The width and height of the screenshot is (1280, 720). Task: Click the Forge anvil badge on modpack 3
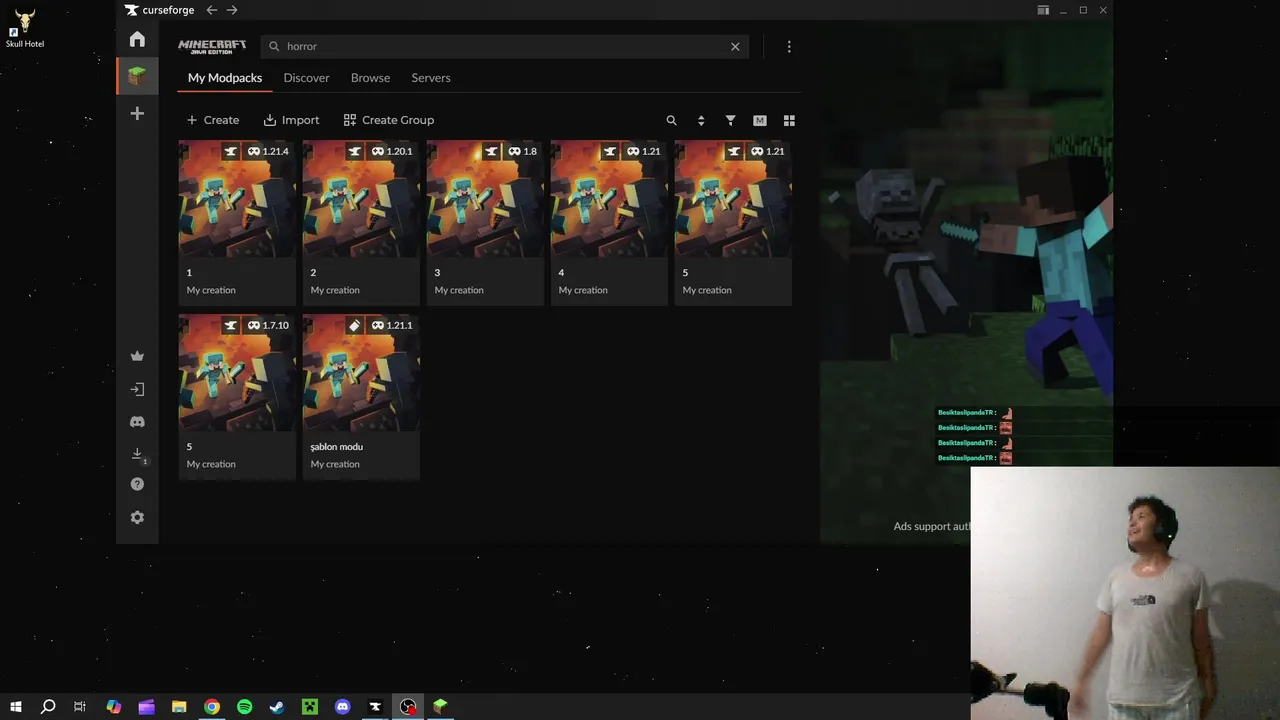pyautogui.click(x=491, y=151)
